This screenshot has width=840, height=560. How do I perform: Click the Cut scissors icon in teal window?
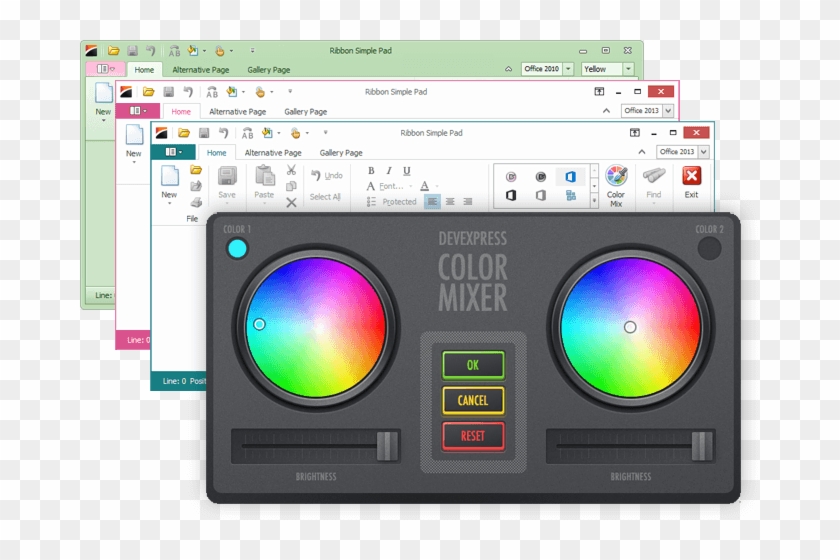(x=291, y=170)
